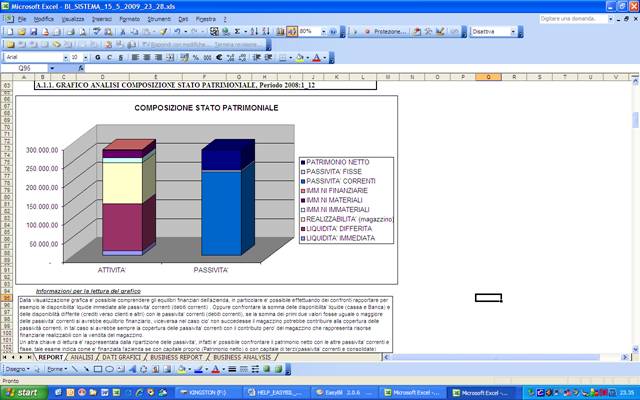This screenshot has width=640, height=400.
Task: Undo the last action
Action: 177,32
